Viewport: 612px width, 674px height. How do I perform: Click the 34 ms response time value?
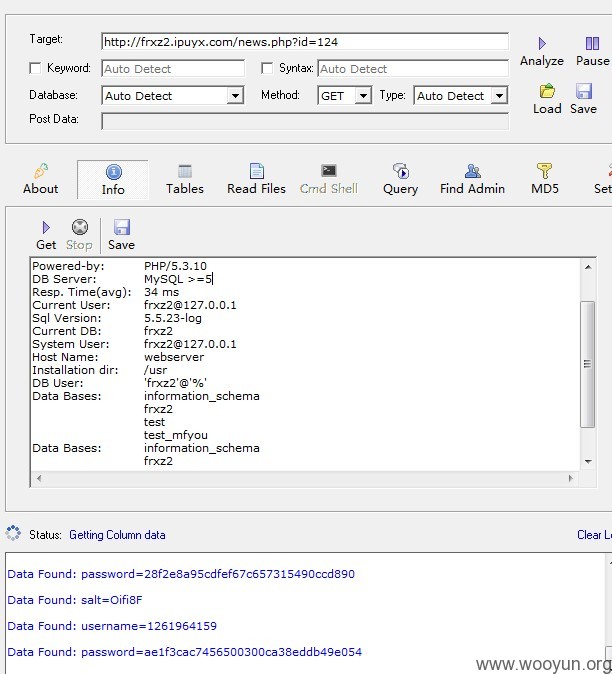coord(162,292)
